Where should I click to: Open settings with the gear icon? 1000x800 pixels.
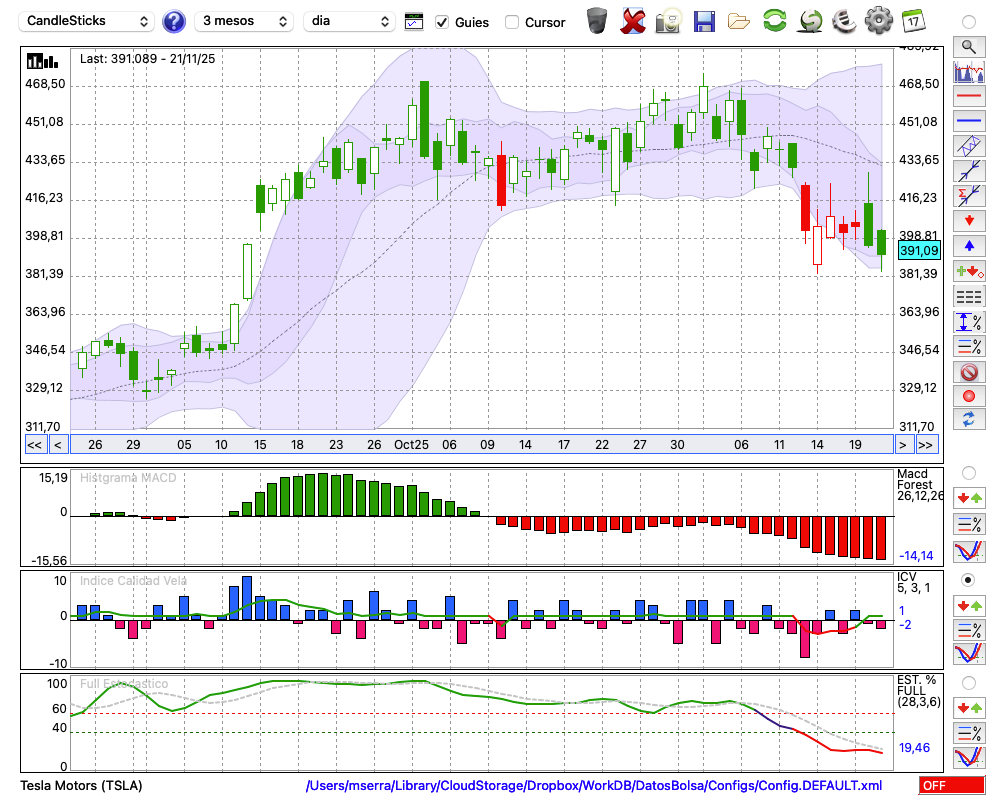(x=879, y=21)
